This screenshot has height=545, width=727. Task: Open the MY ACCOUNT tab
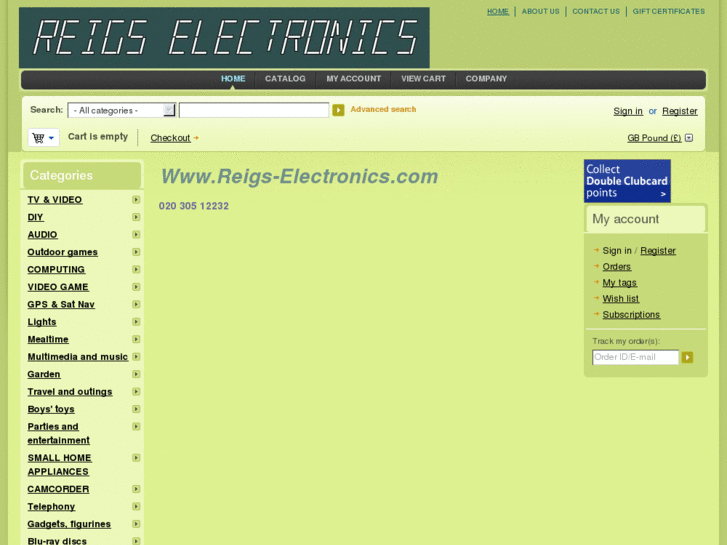(353, 79)
